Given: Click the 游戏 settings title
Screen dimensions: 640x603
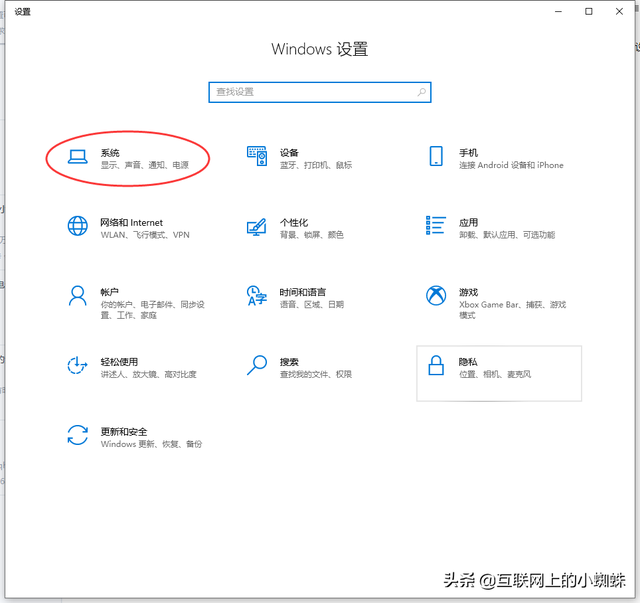Looking at the screenshot, I should [x=468, y=292].
